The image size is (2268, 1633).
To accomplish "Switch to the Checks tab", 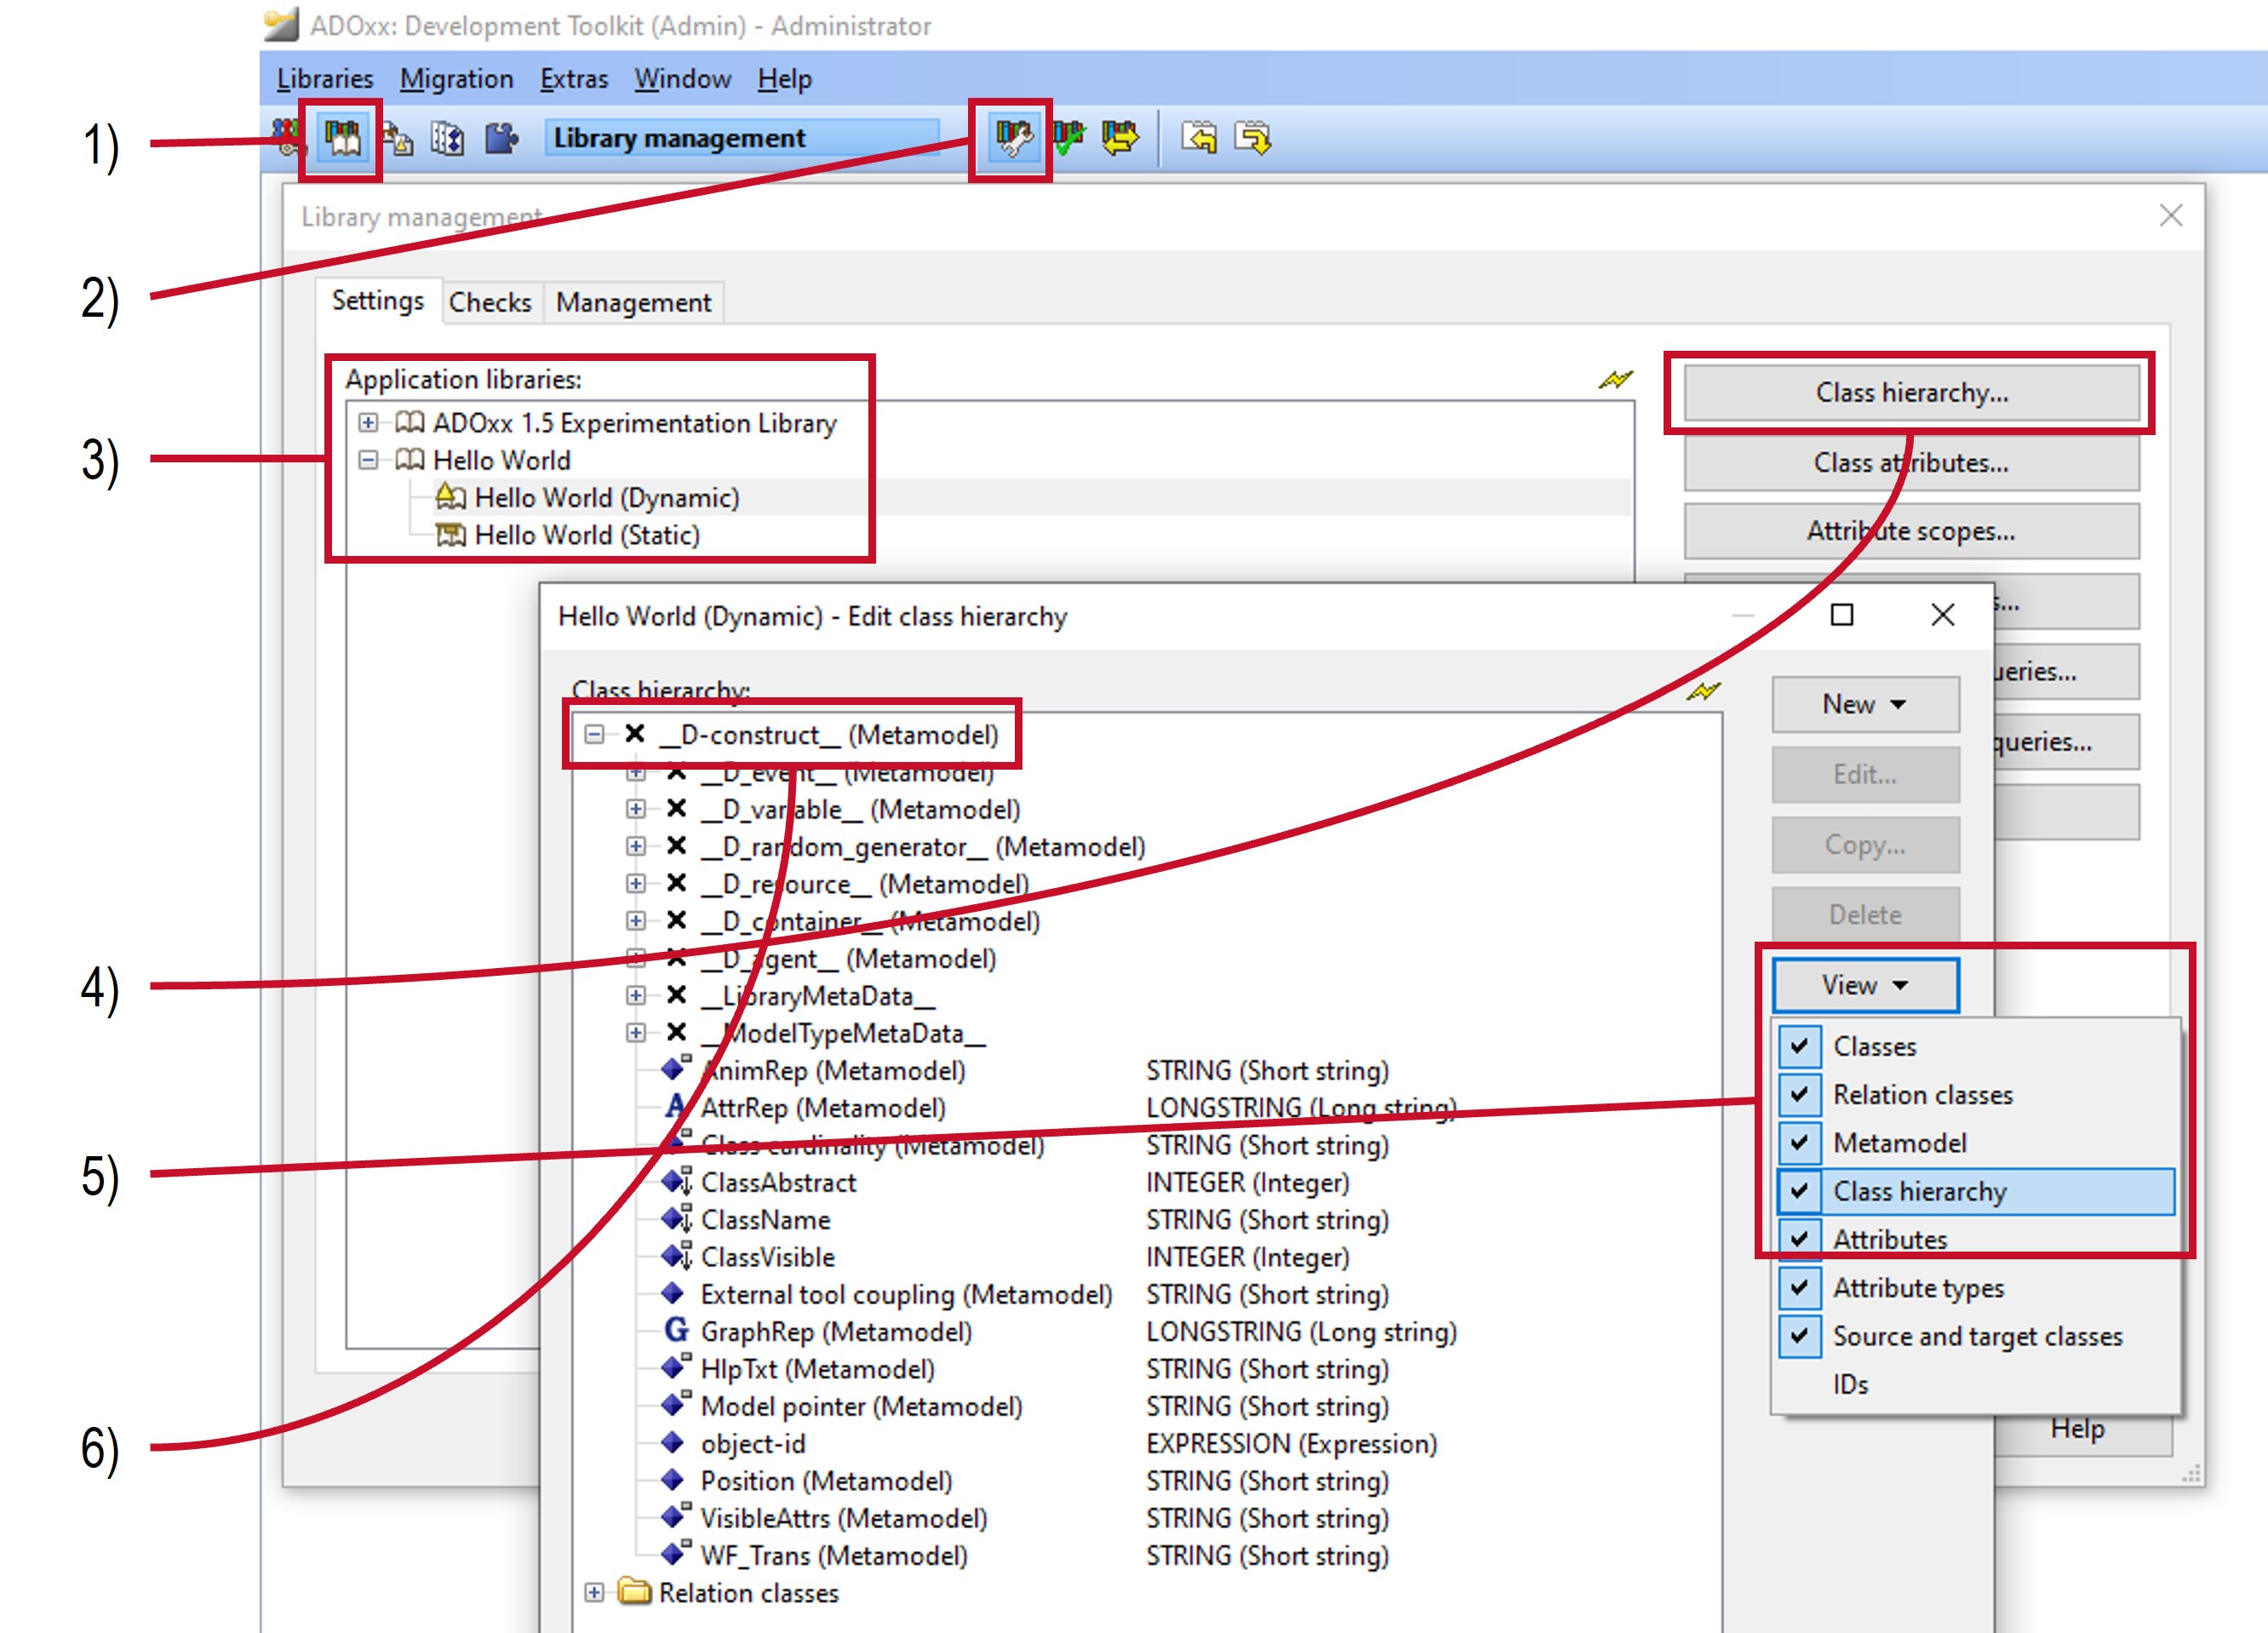I will click(490, 302).
